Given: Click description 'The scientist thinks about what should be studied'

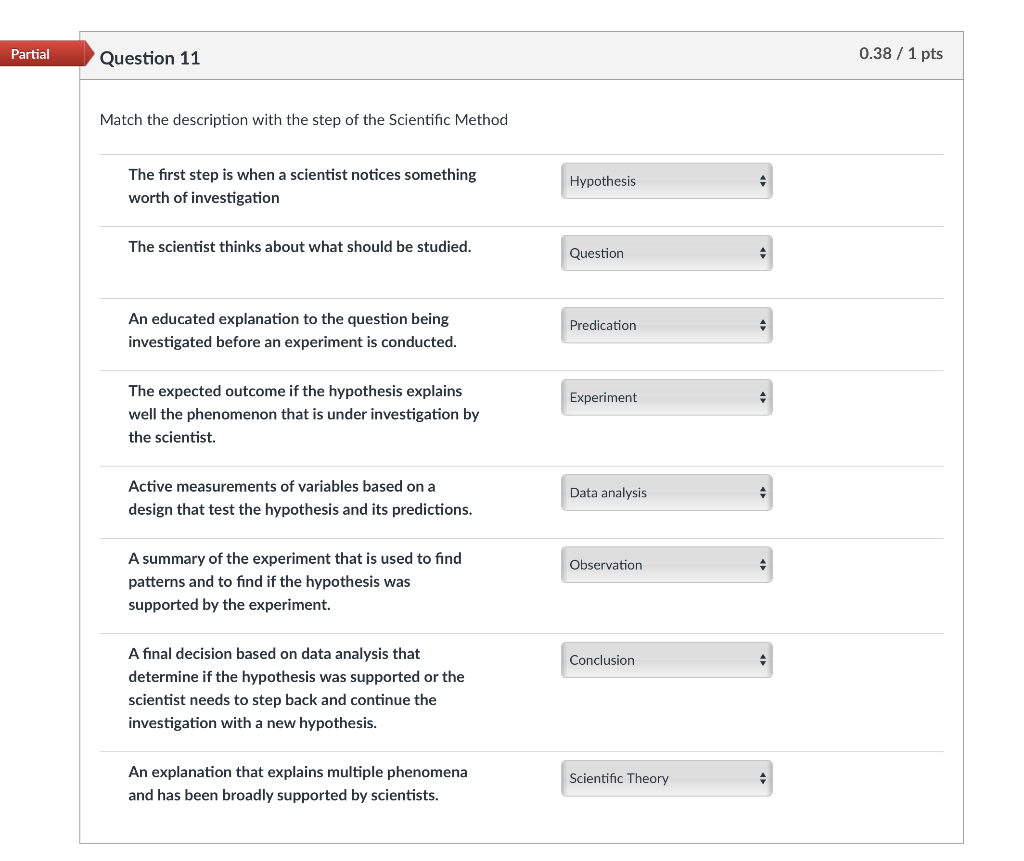Looking at the screenshot, I should pyautogui.click(x=300, y=247).
